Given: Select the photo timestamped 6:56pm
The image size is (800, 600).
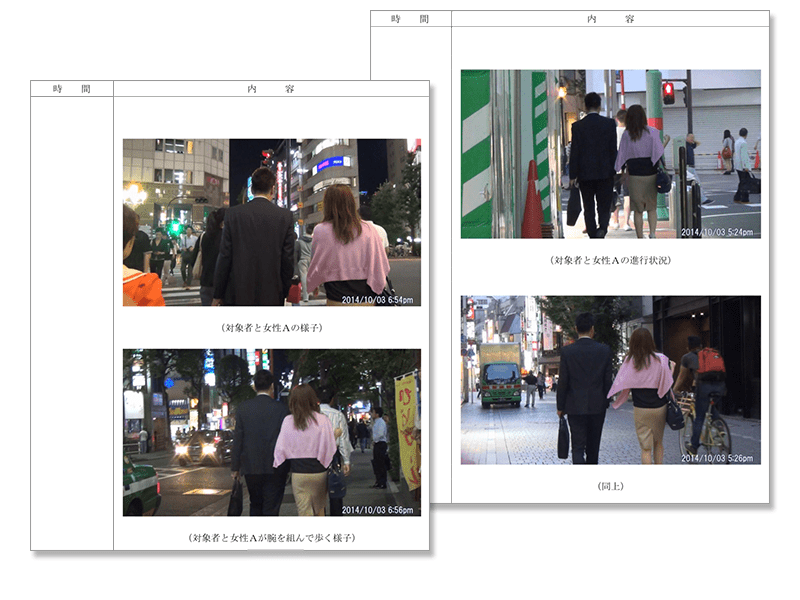Looking at the screenshot, I should (271, 432).
